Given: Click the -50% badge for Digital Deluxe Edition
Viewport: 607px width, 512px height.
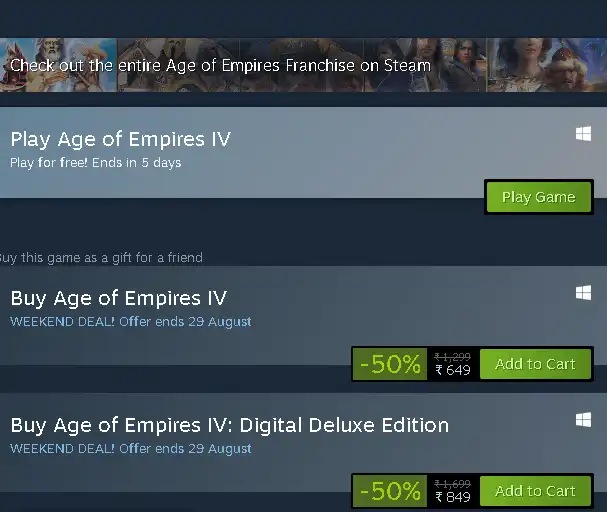Looking at the screenshot, I should coord(390,491).
